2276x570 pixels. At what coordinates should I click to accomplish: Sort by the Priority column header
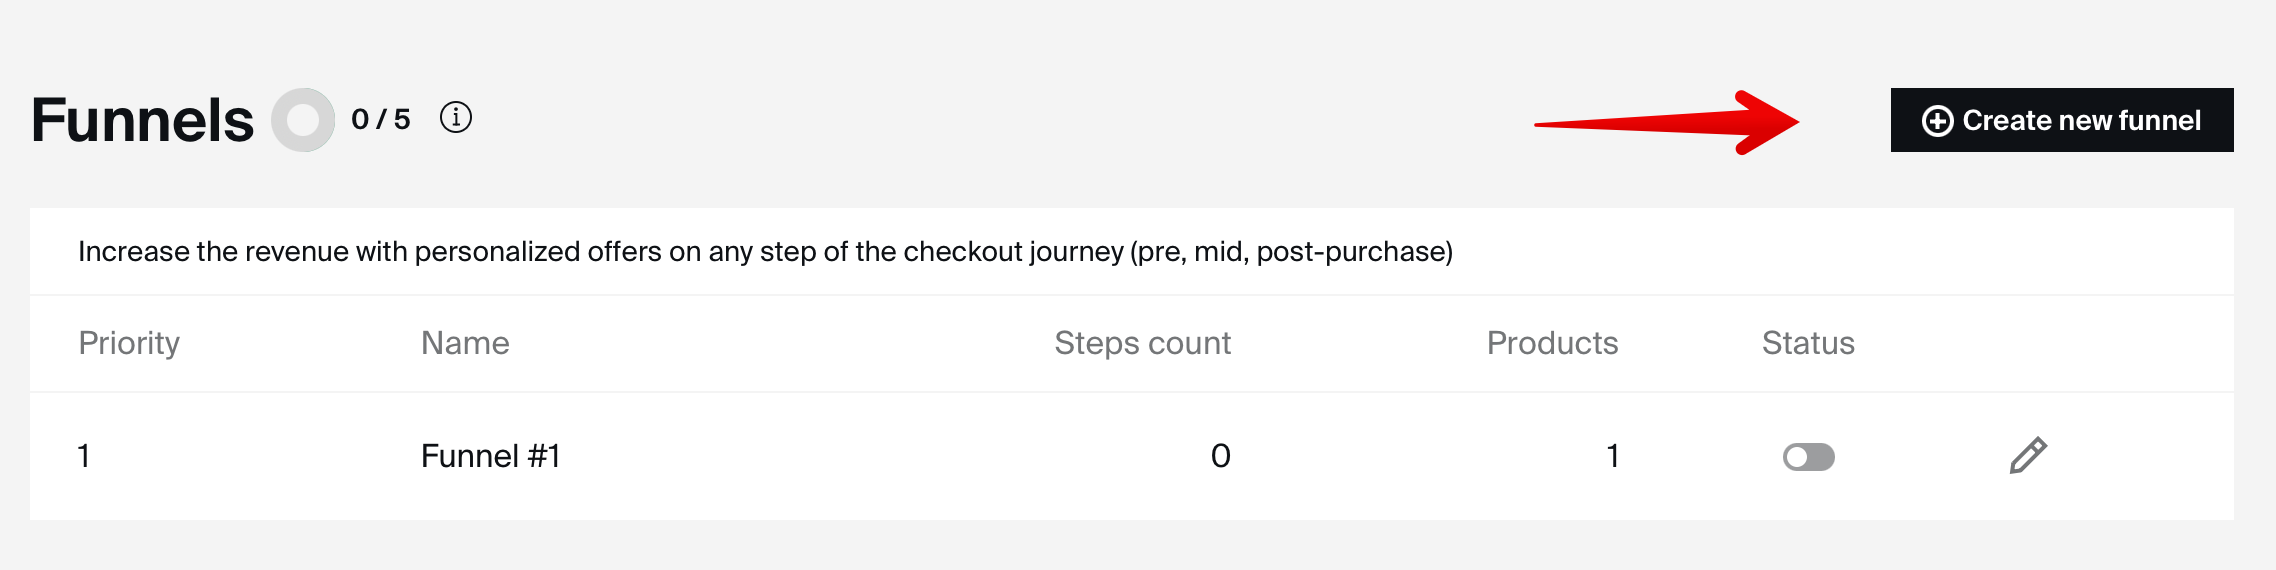tap(129, 343)
